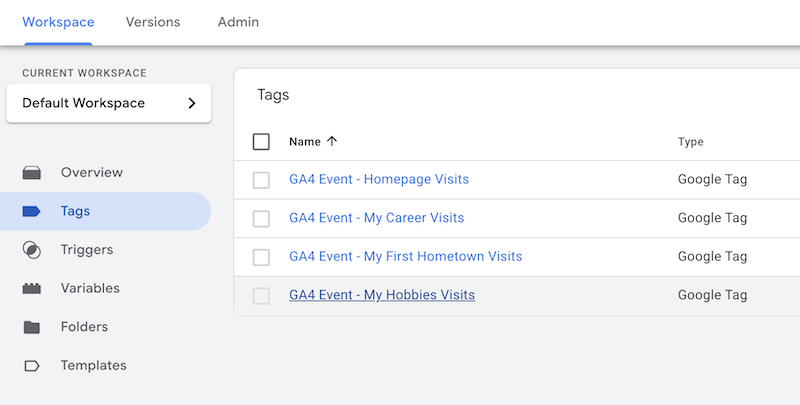Check the Homepage Visits tag checkbox
This screenshot has width=800, height=405.
point(261,180)
